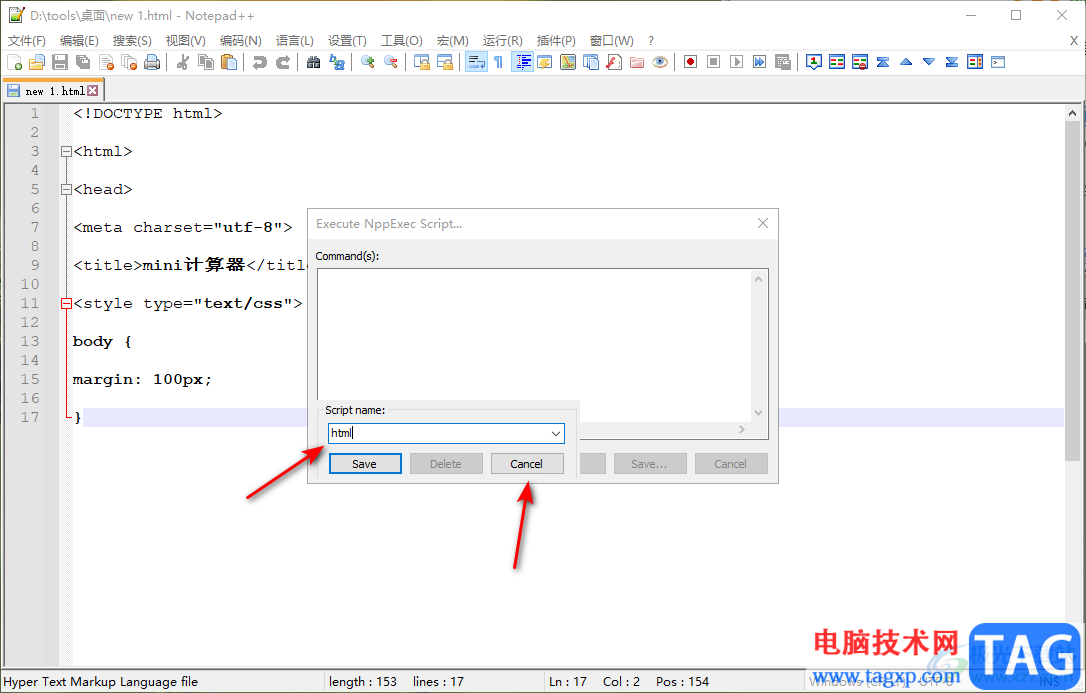
Task: Close the Execute NppExec Script dialog
Action: 763,223
